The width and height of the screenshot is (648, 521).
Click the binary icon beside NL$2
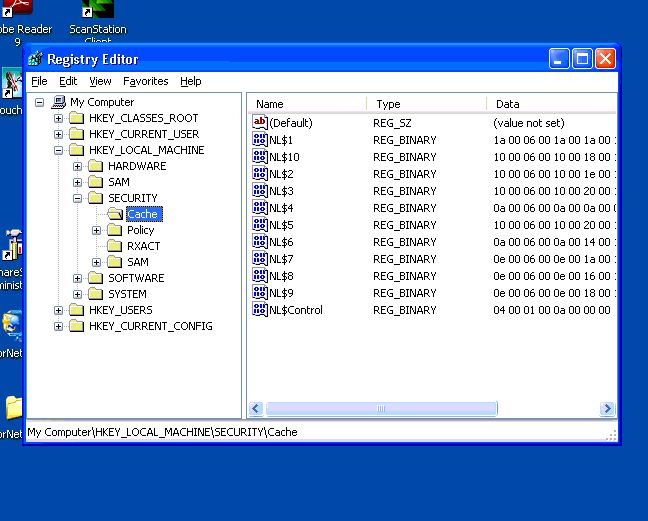pos(260,174)
